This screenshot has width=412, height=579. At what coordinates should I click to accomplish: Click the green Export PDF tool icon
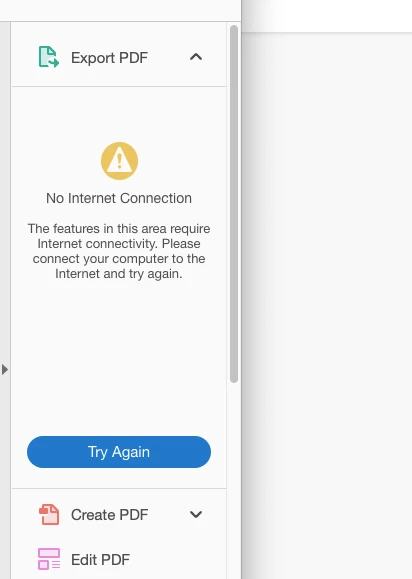tap(49, 57)
